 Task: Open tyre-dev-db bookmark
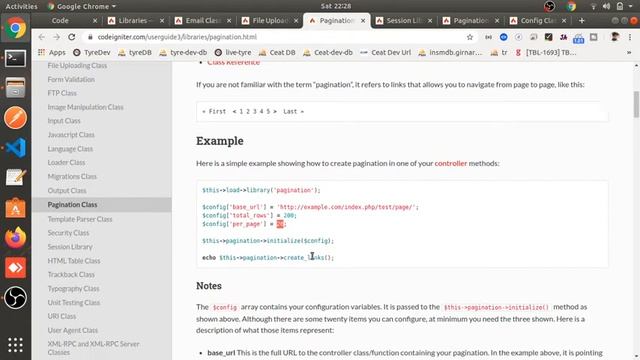coord(184,53)
